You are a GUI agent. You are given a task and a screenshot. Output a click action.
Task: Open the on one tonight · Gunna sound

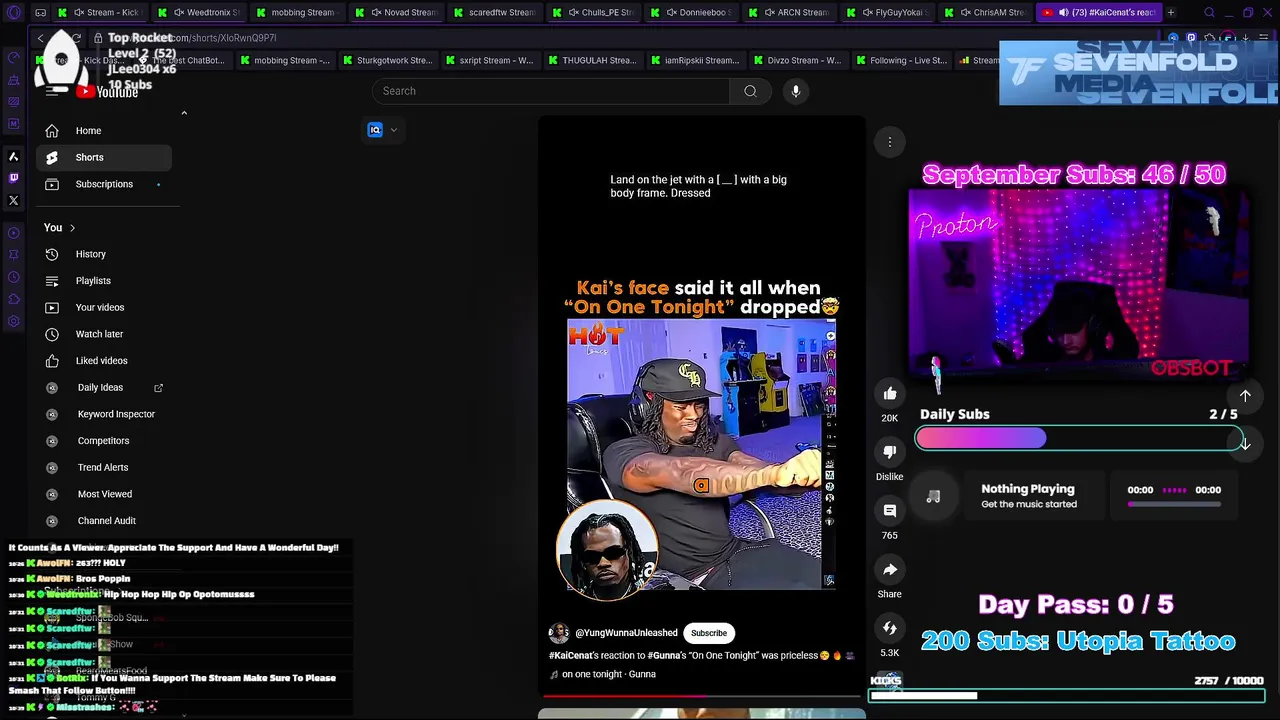[608, 674]
